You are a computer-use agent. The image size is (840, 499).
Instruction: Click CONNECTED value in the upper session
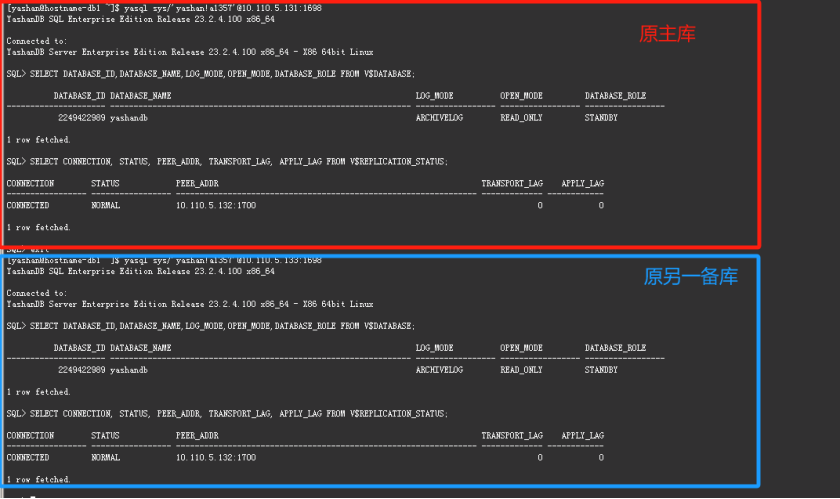pyautogui.click(x=28, y=205)
